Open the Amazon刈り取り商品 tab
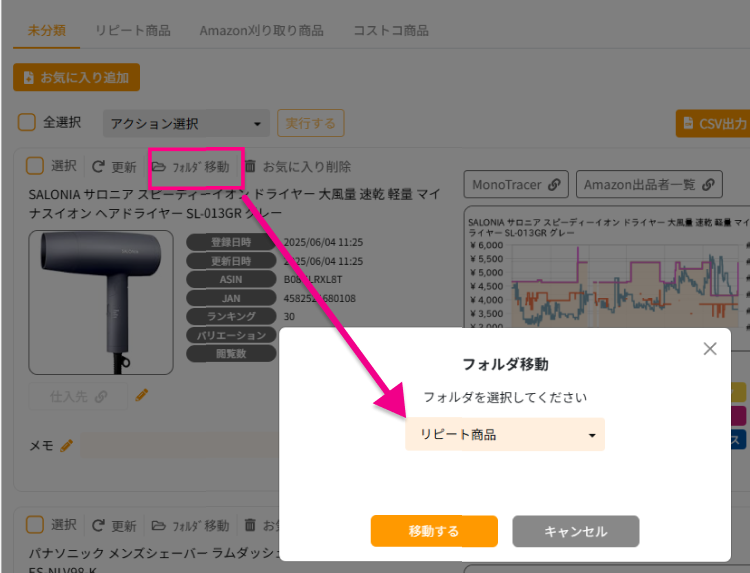The width and height of the screenshot is (750, 573). [x=261, y=31]
